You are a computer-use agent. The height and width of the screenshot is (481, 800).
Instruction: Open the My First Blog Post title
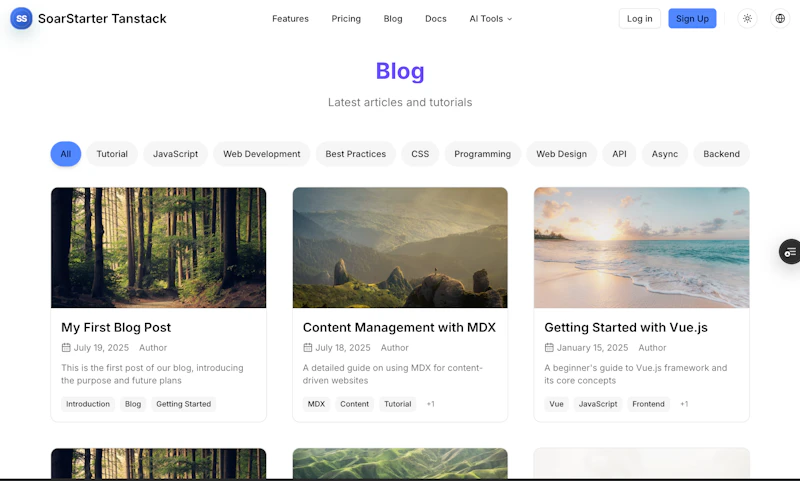tap(116, 327)
